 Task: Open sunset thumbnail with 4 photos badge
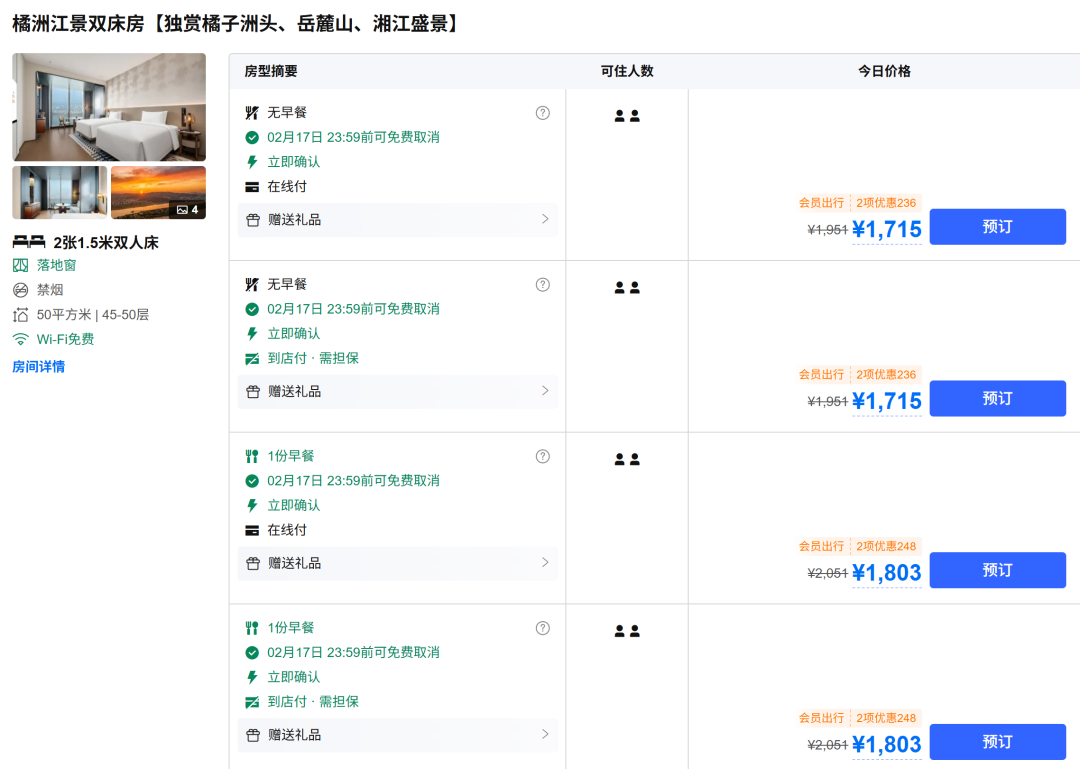coord(158,192)
